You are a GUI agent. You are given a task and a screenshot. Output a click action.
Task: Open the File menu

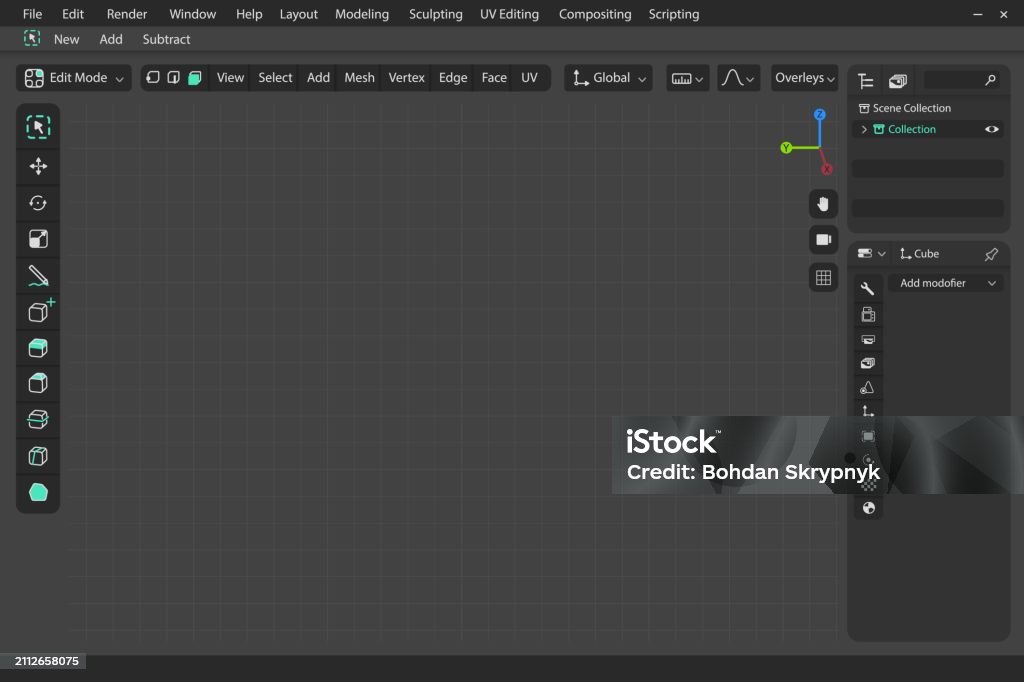click(32, 14)
